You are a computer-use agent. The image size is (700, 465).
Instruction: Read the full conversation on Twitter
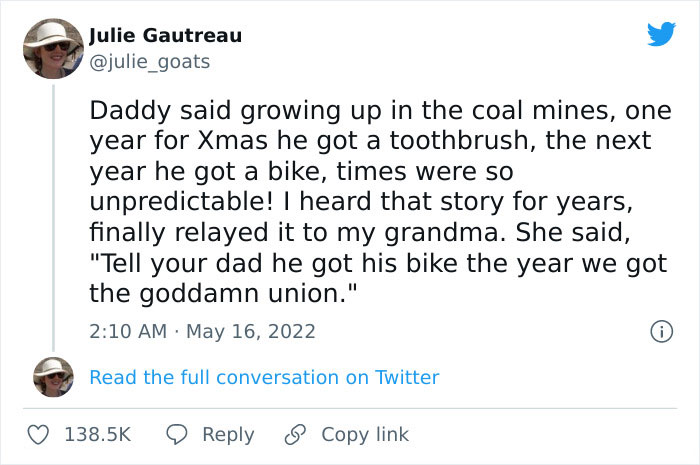pos(264,377)
